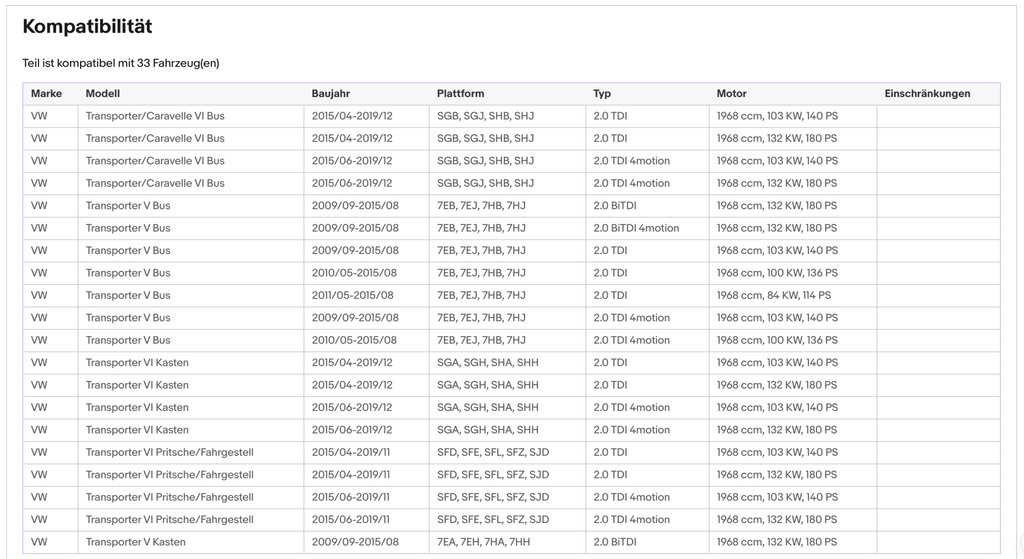This screenshot has height=559, width=1024.
Task: Click the Einschränkungen column header
Action: (x=927, y=93)
